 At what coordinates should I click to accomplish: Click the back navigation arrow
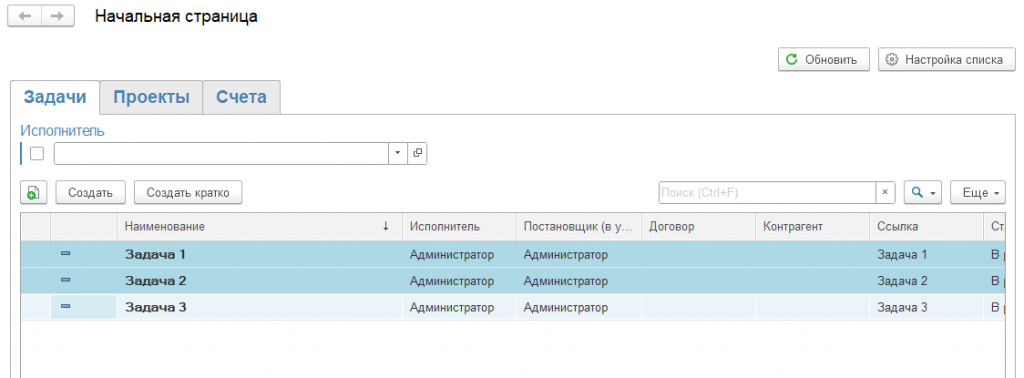tap(25, 17)
